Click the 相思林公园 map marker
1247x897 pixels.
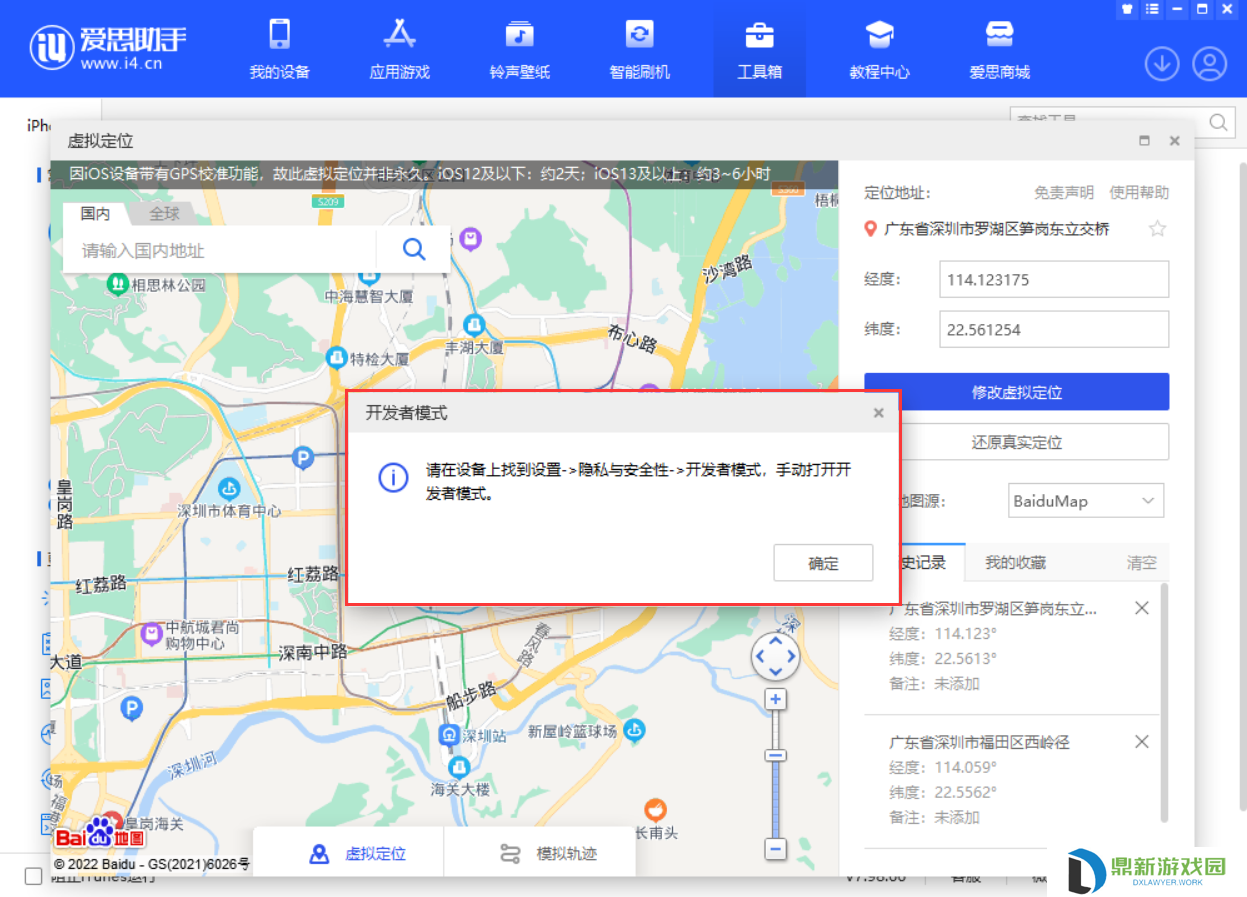click(117, 284)
